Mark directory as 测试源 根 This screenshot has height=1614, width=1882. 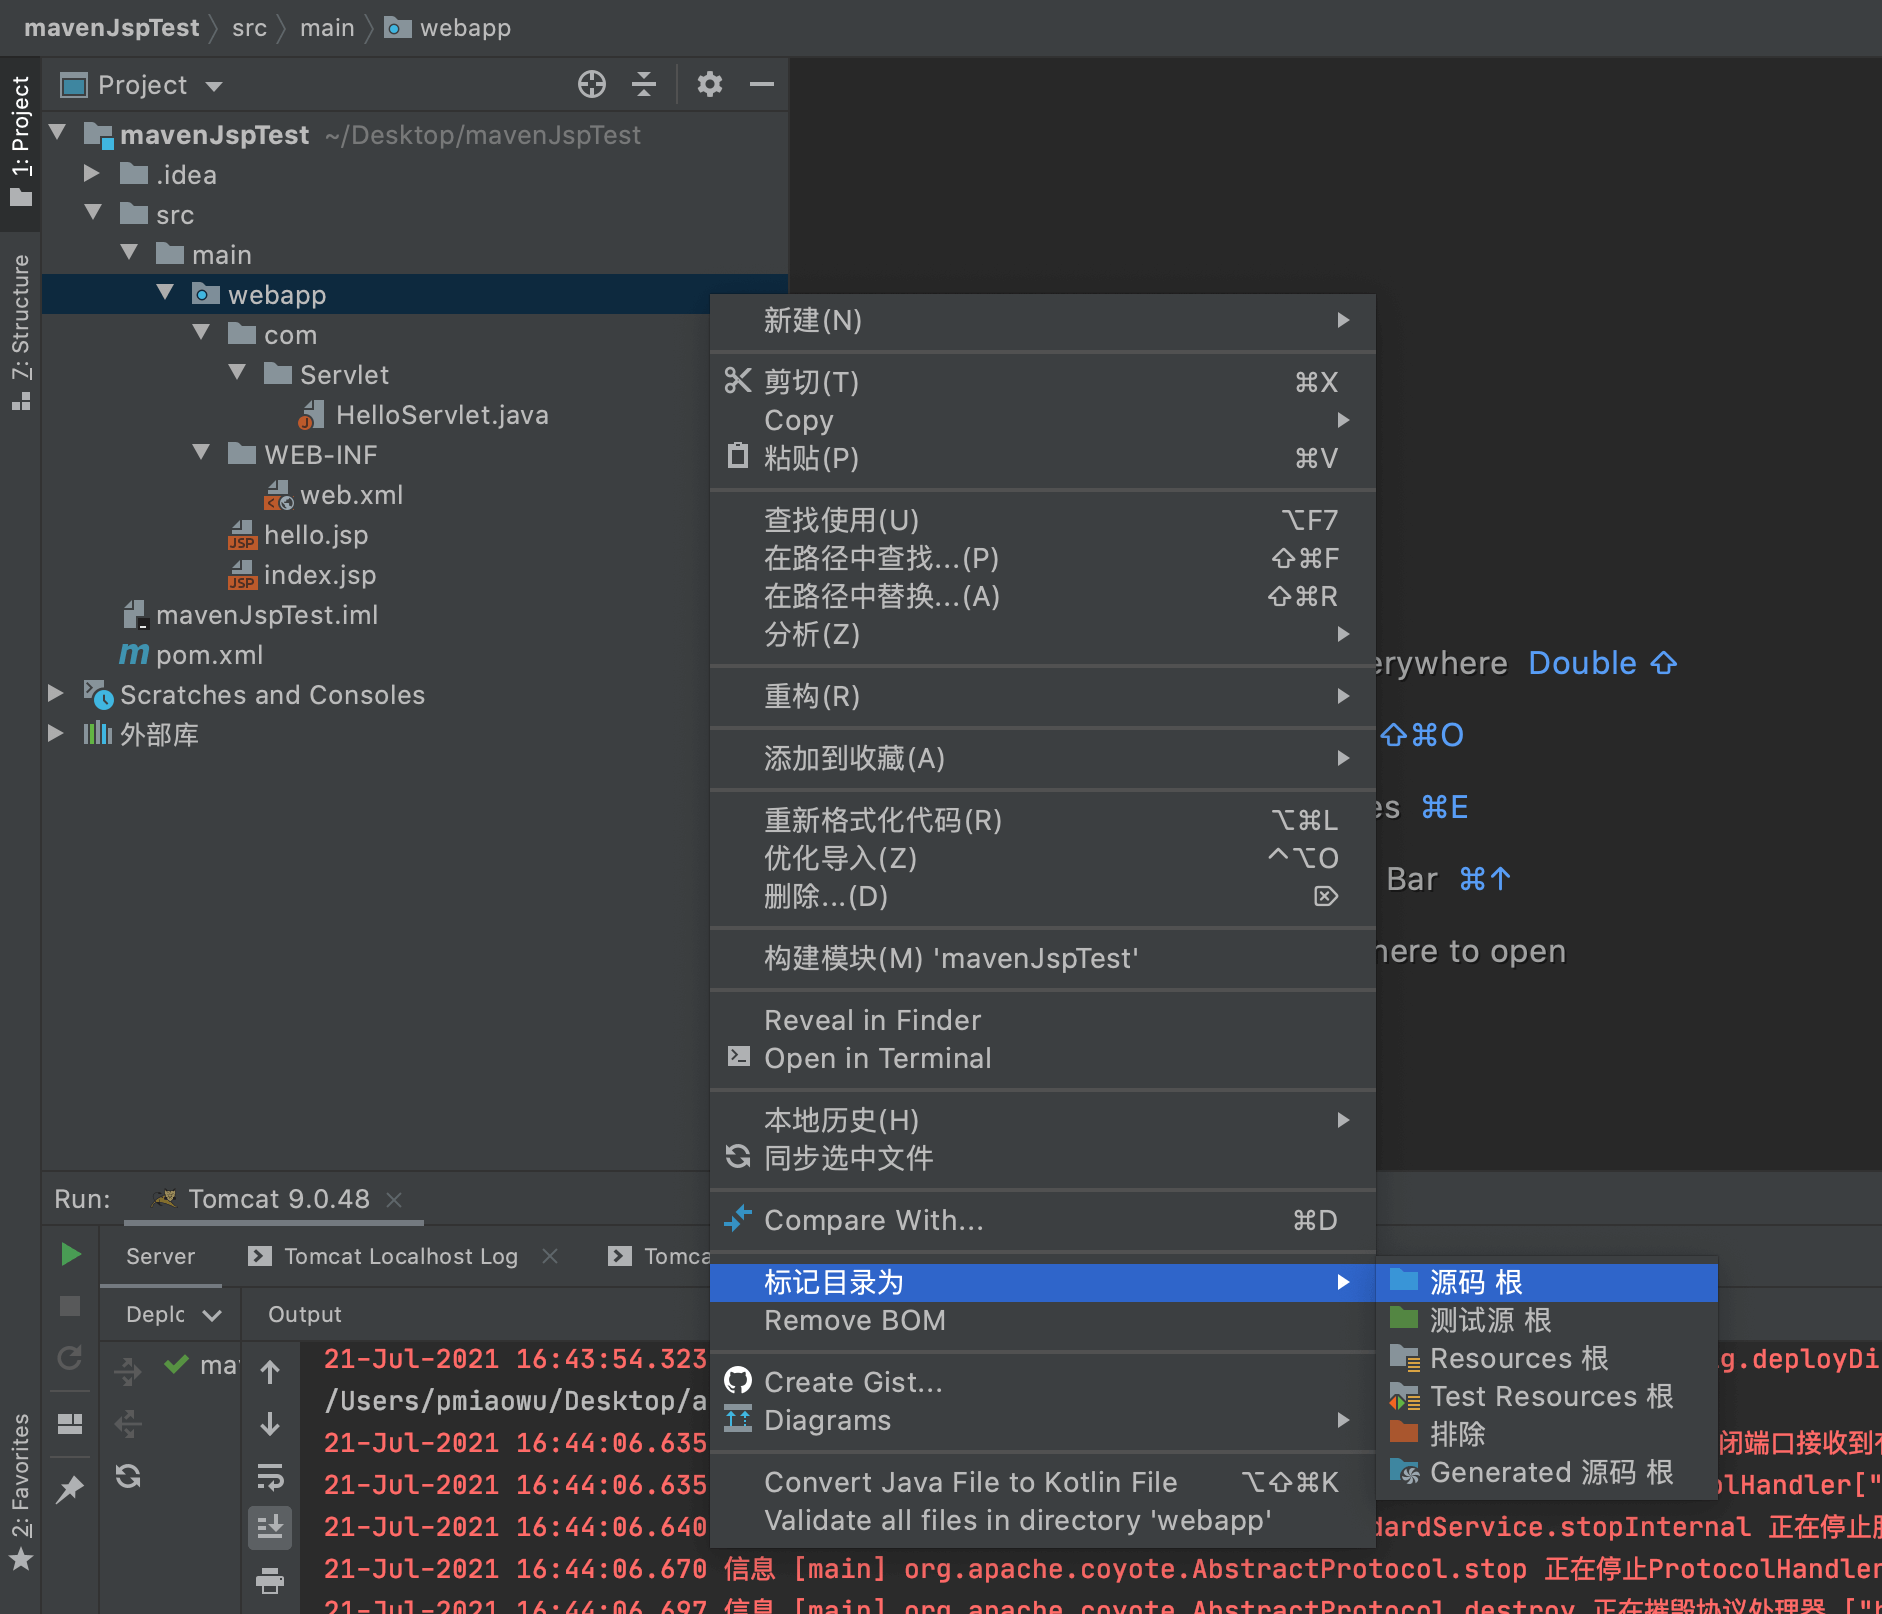point(1547,1320)
